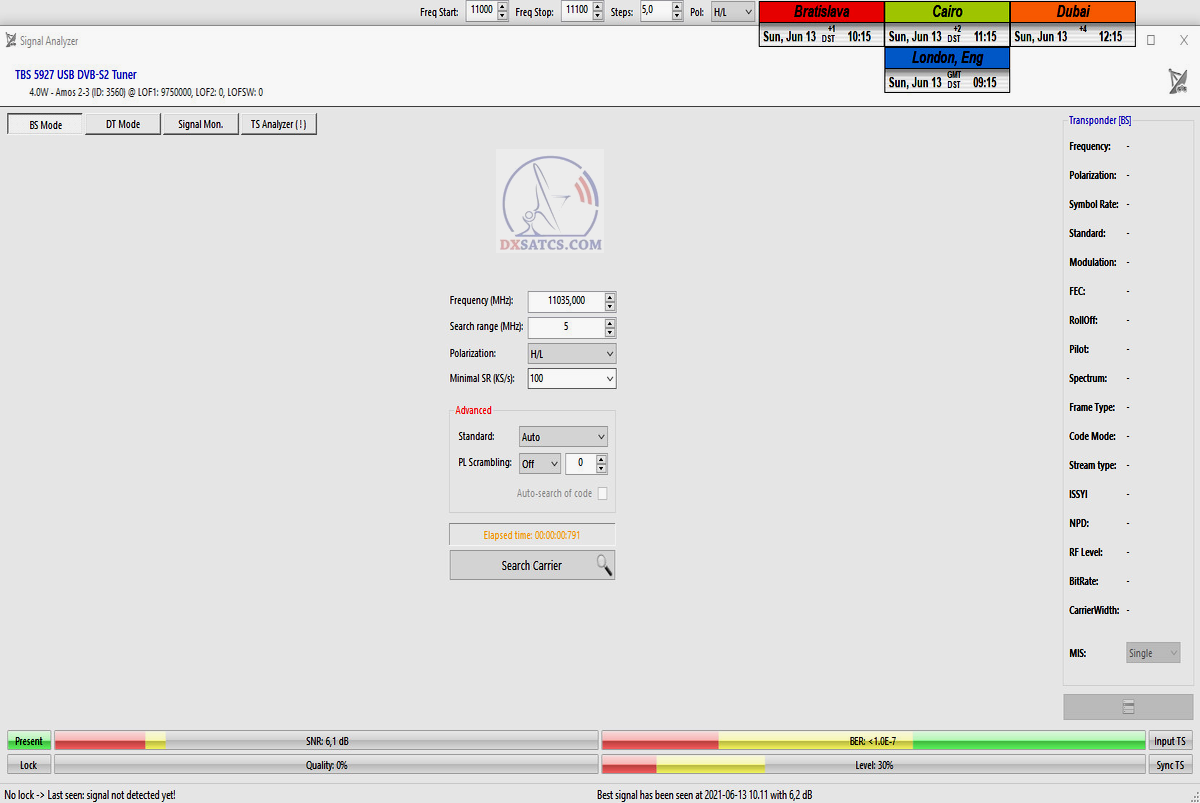Focus the Frequency (MHz) field showing 11035,000
This screenshot has width=1200, height=803.
pyautogui.click(x=566, y=301)
